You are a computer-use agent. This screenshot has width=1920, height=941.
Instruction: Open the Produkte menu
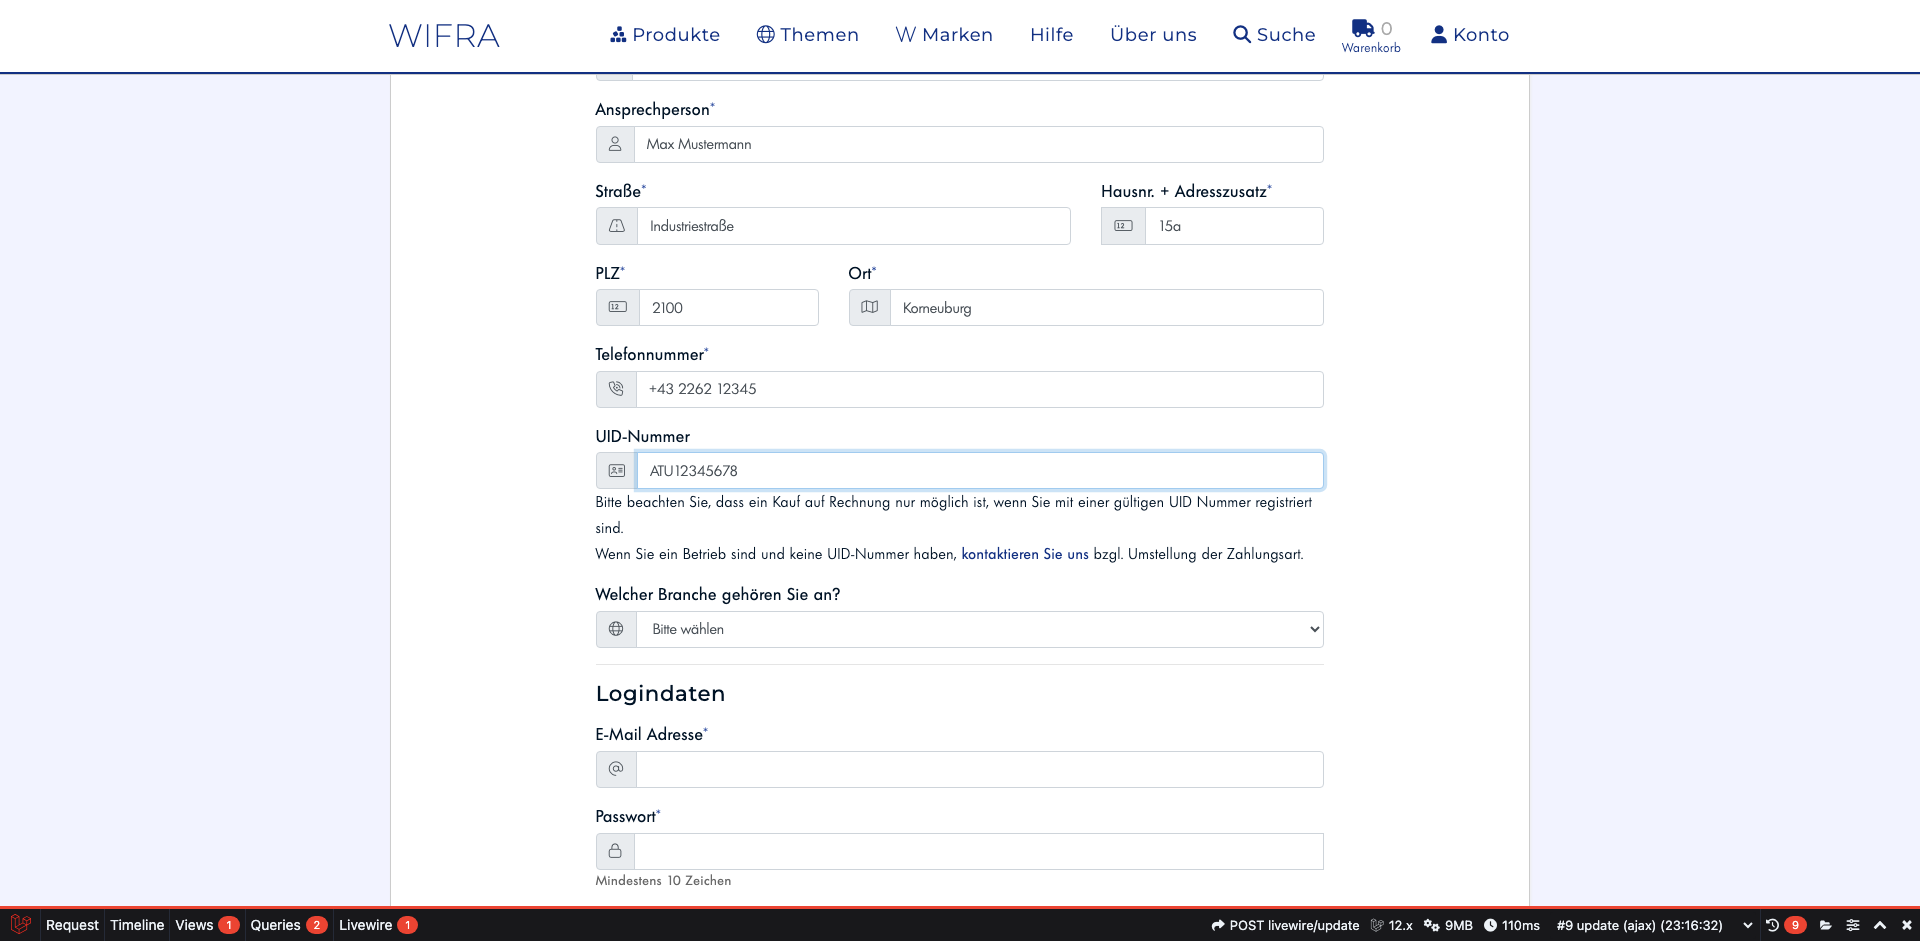(665, 35)
